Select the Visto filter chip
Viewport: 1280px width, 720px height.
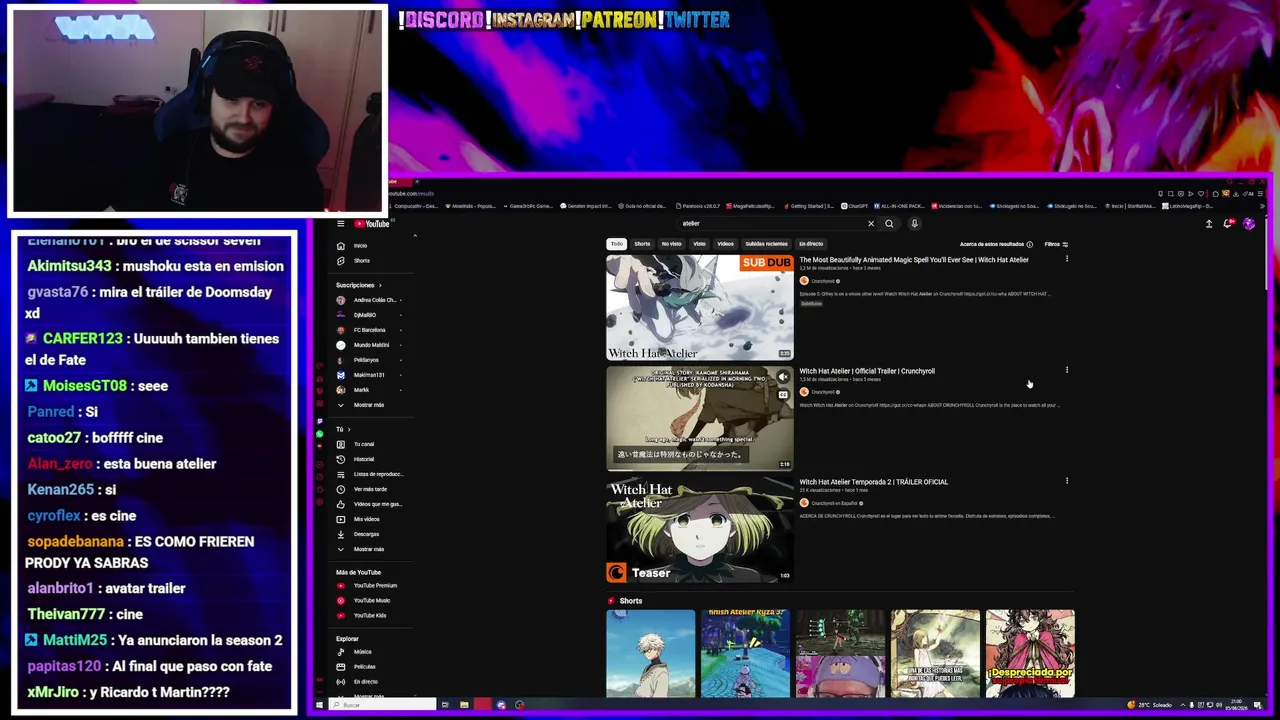[x=699, y=244]
